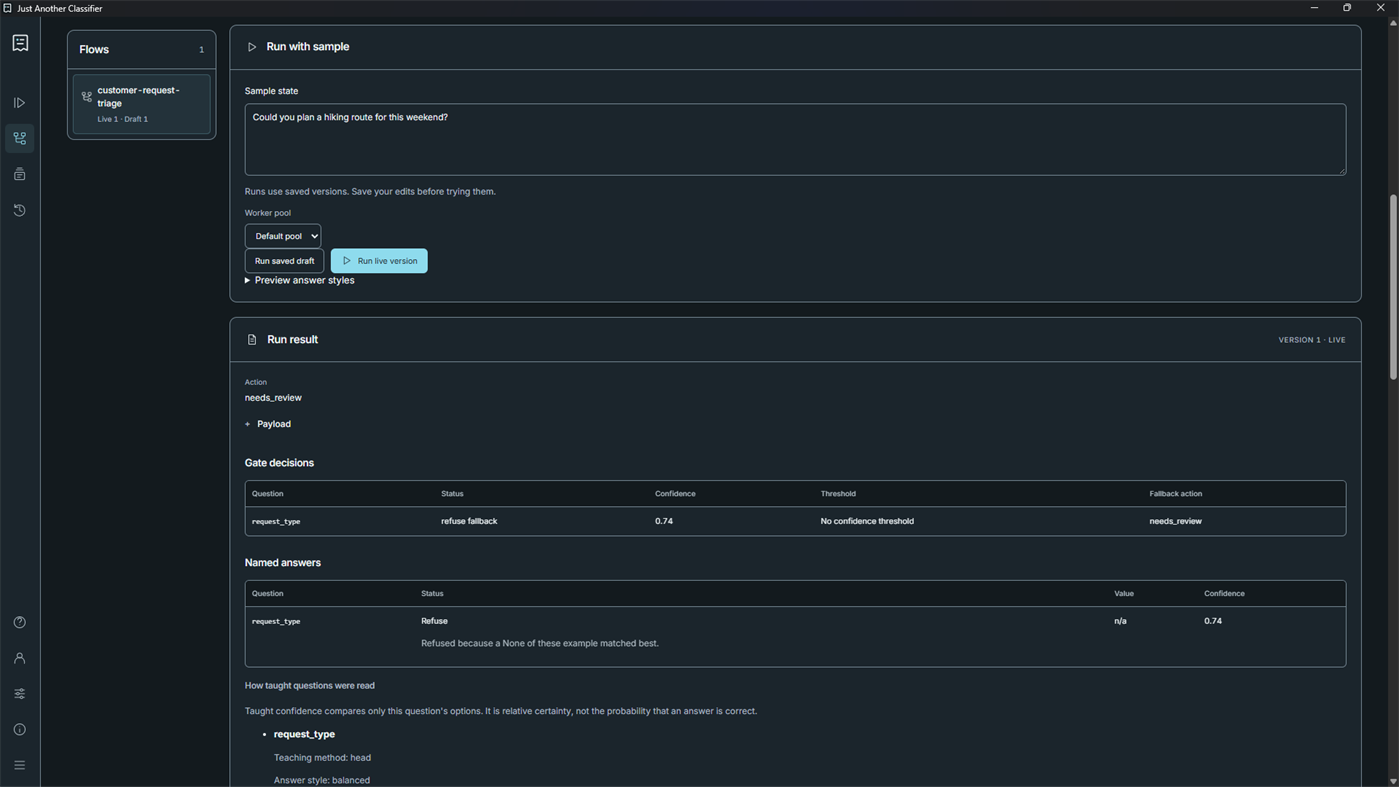Click 'Refuse' status in Named answers

tap(434, 621)
